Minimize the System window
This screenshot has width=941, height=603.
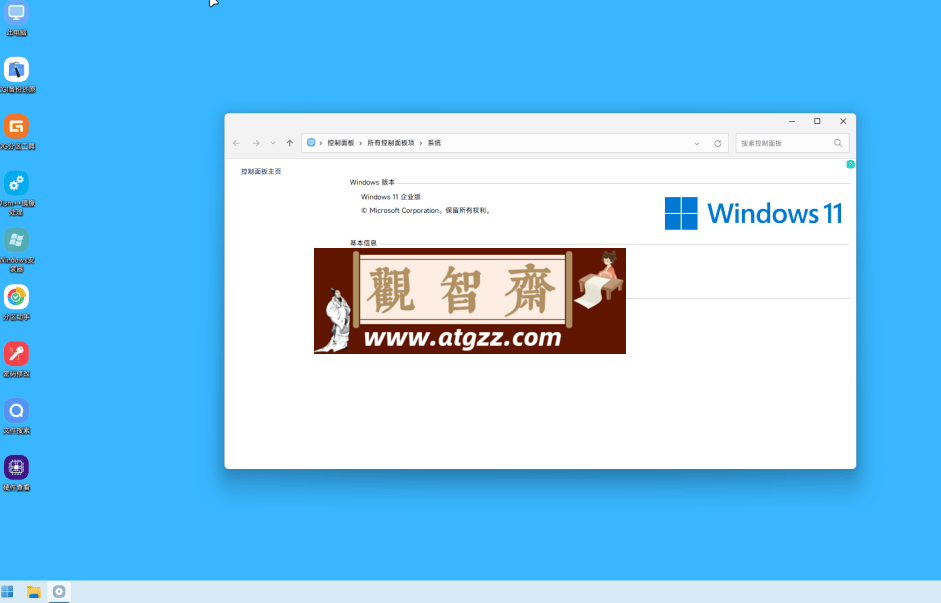[x=792, y=121]
